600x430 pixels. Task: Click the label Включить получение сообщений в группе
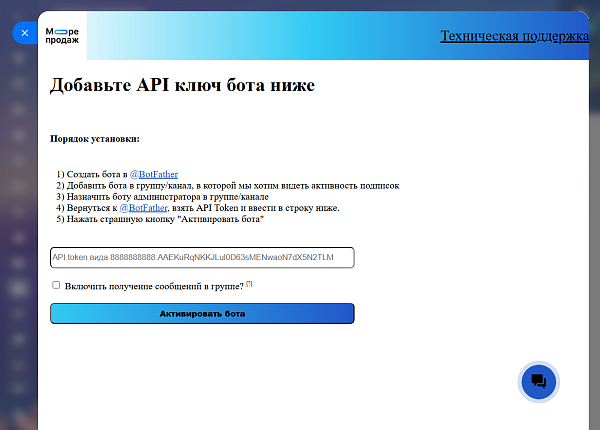pyautogui.click(x=154, y=286)
